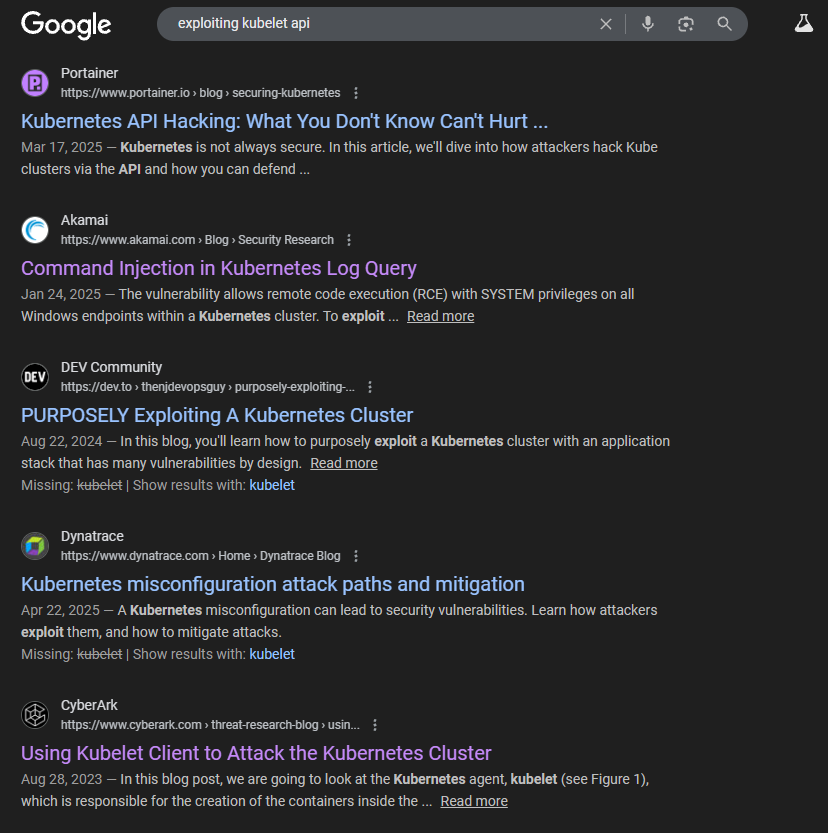
Task: Clear the search box text
Action: click(606, 24)
